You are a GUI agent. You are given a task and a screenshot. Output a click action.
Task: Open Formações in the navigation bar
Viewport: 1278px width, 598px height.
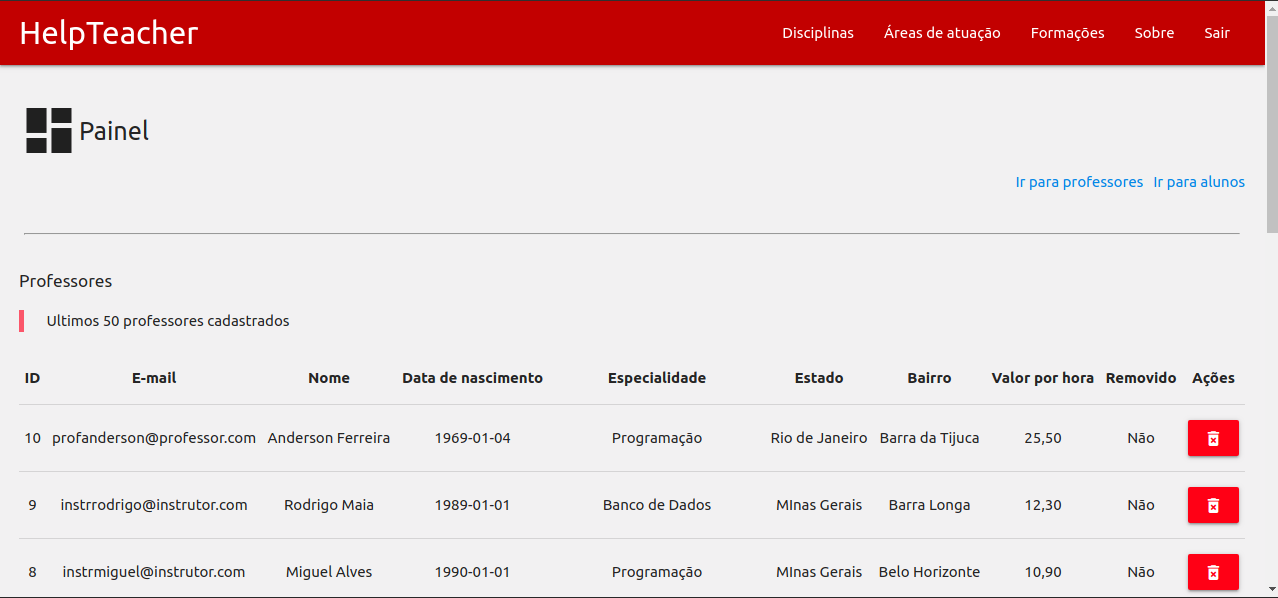(1067, 33)
